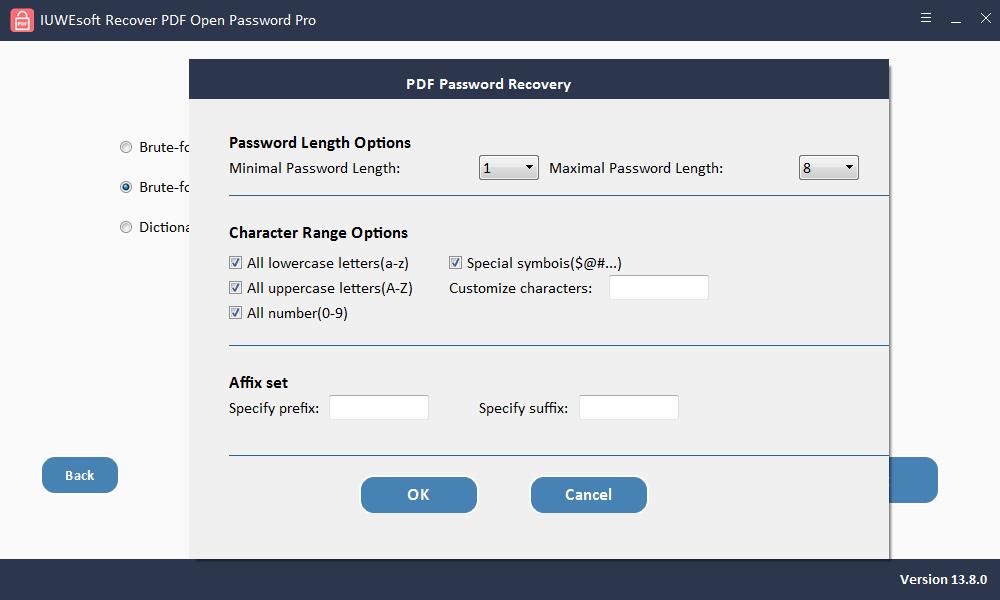Screen dimensions: 1000x600
Task: Confirm settings with OK button
Action: coord(418,495)
